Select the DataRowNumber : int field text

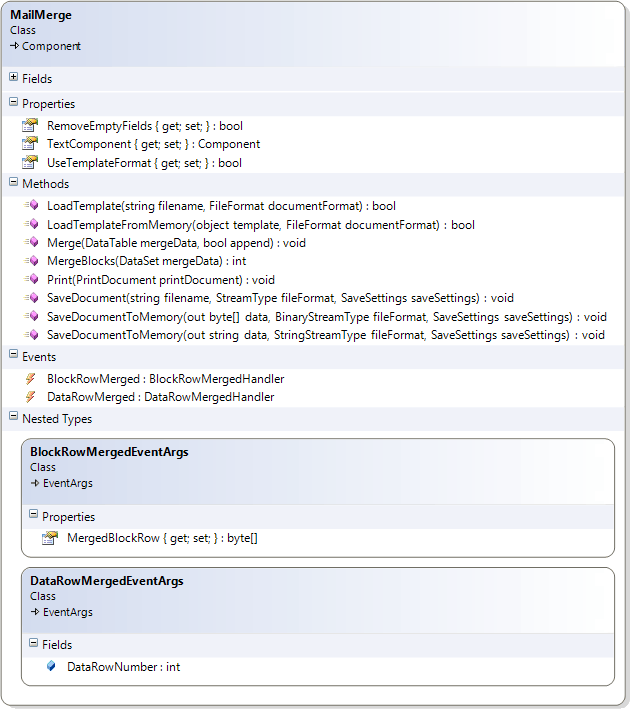point(123,666)
